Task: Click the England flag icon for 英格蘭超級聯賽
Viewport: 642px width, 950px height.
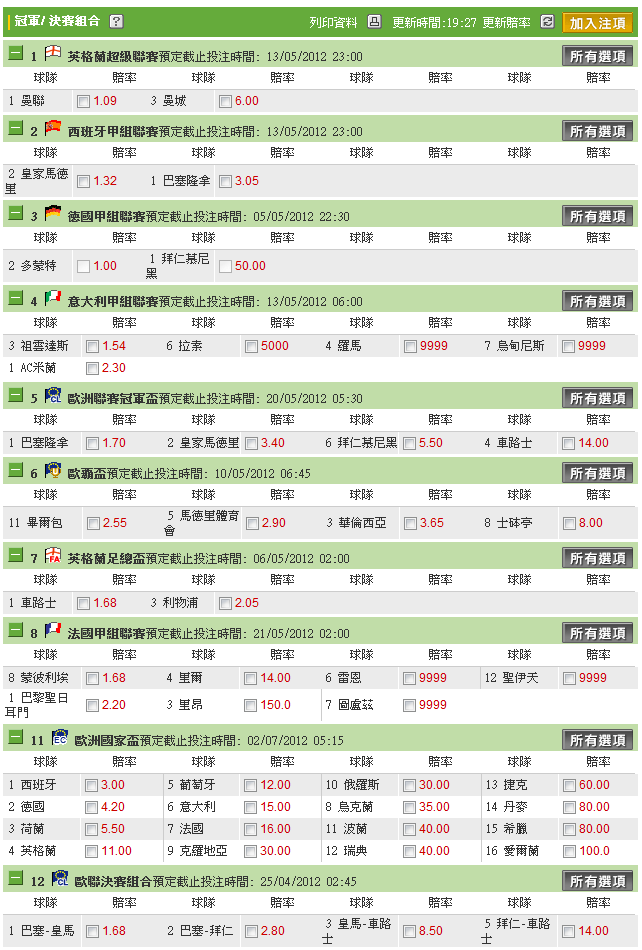Action: coord(53,53)
